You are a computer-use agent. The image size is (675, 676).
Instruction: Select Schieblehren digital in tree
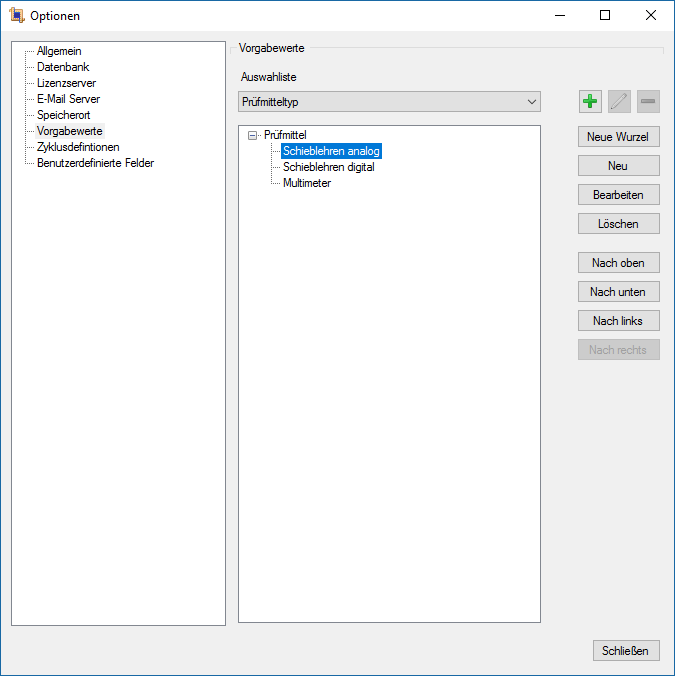tap(328, 167)
